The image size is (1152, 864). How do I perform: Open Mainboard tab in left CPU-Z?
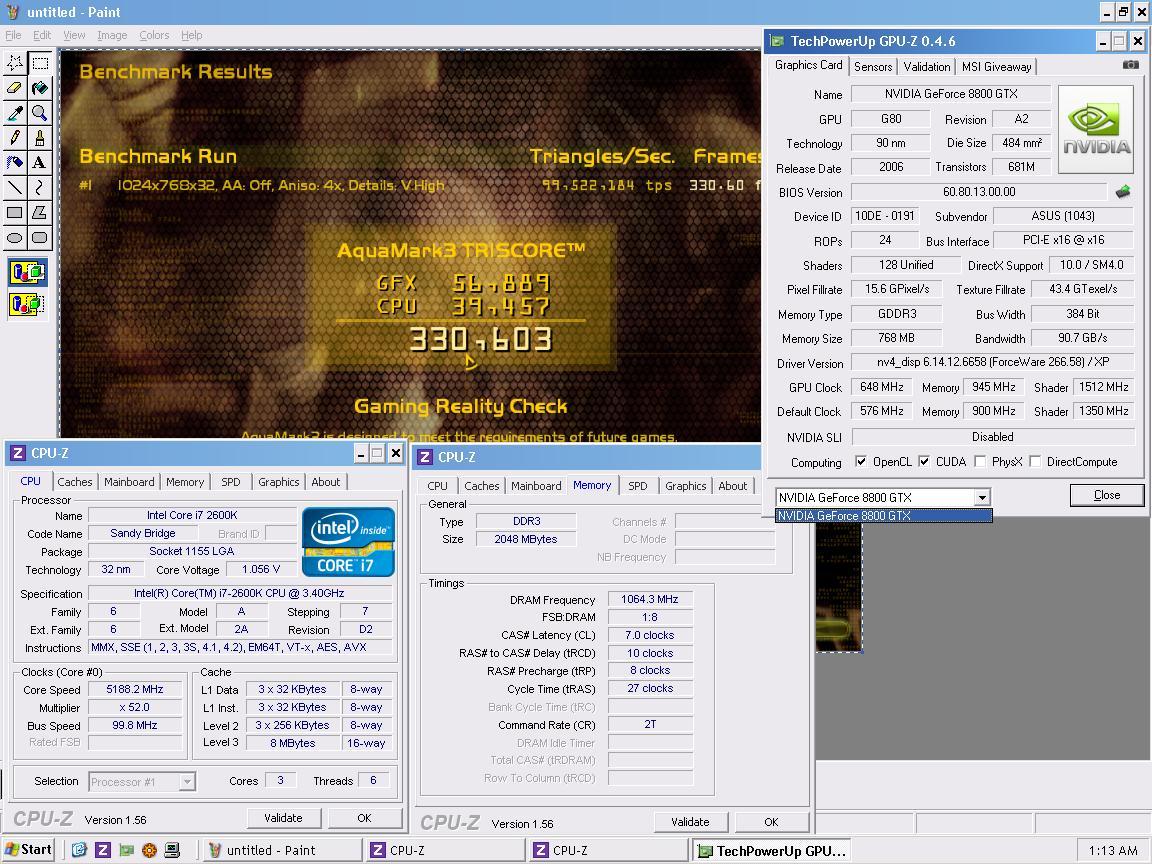[129, 482]
